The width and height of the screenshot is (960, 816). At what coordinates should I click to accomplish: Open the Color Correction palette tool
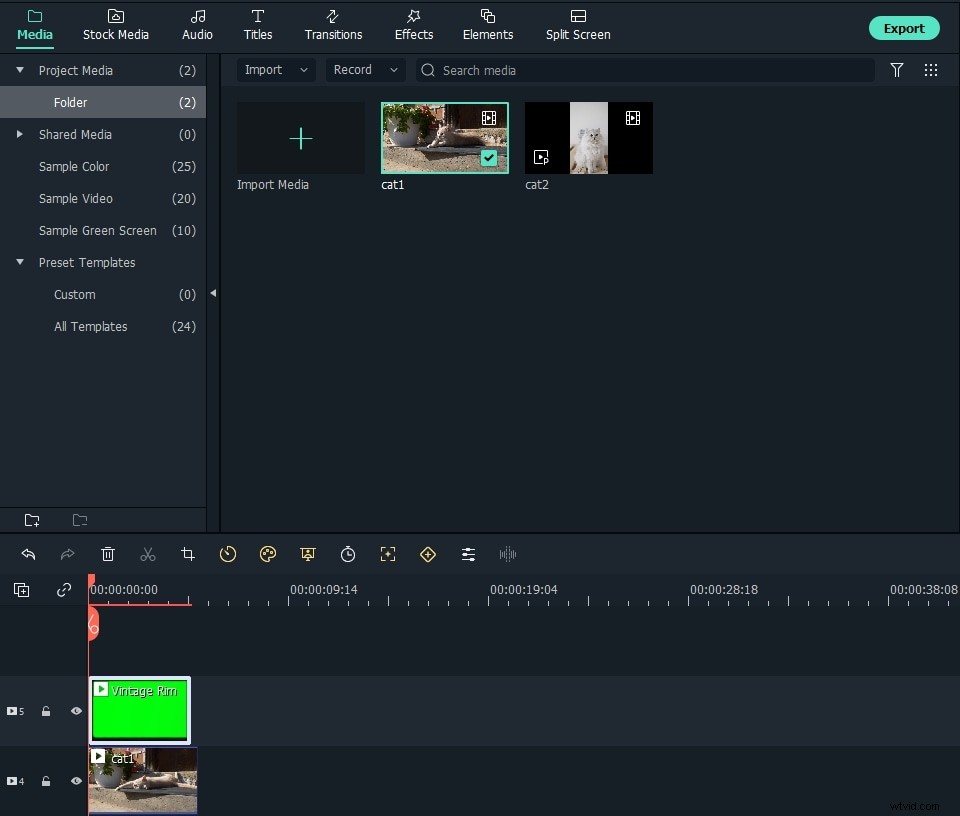(268, 555)
